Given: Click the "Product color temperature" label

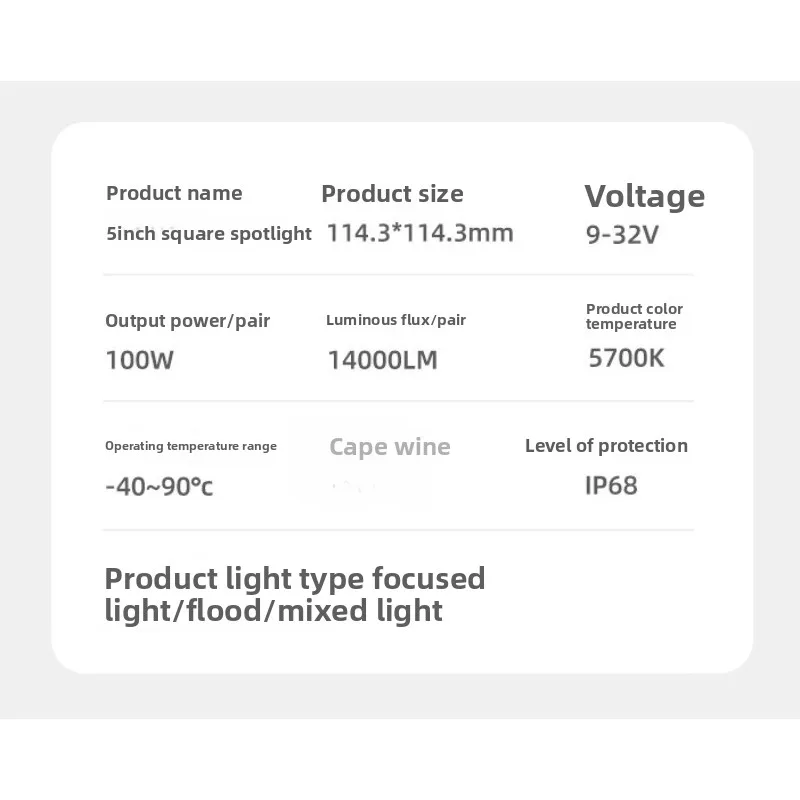Looking at the screenshot, I should (x=634, y=316).
